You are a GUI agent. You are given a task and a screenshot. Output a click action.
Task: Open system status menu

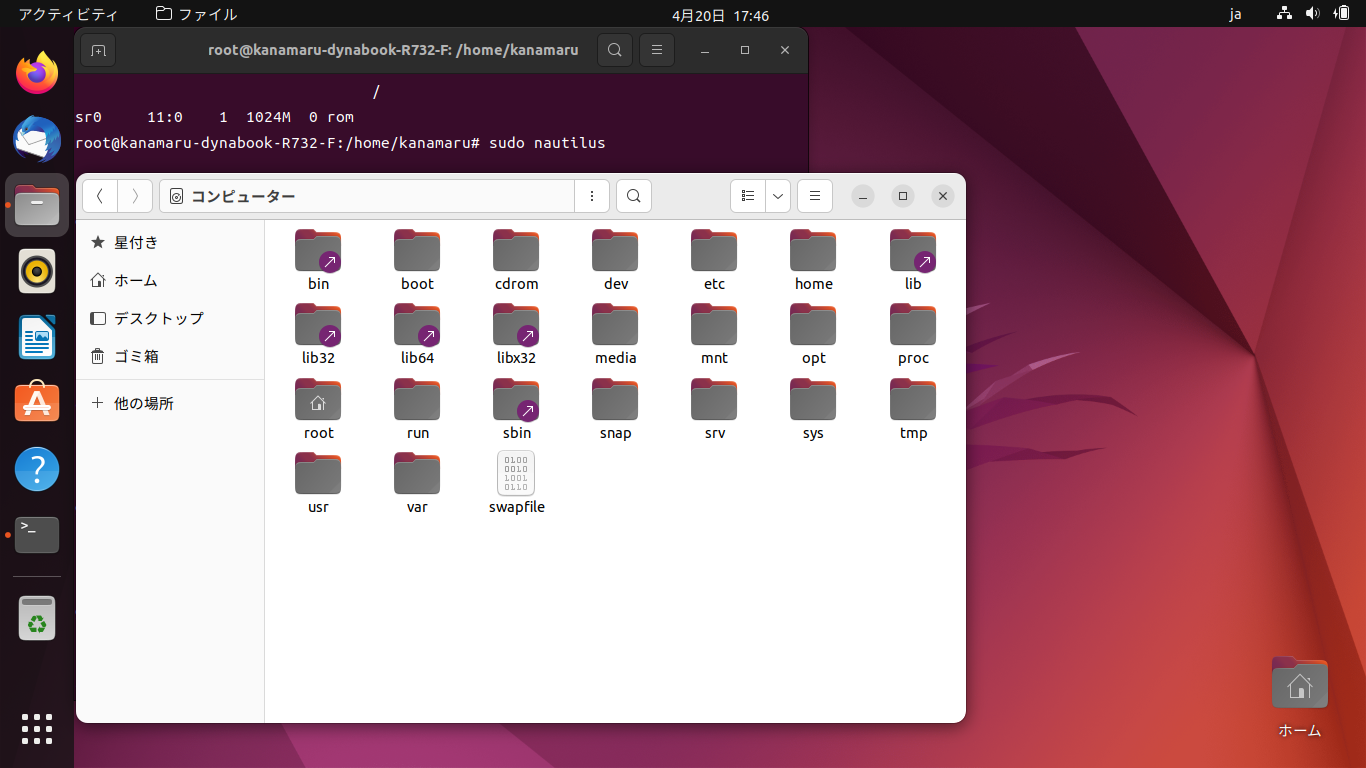[x=1313, y=14]
